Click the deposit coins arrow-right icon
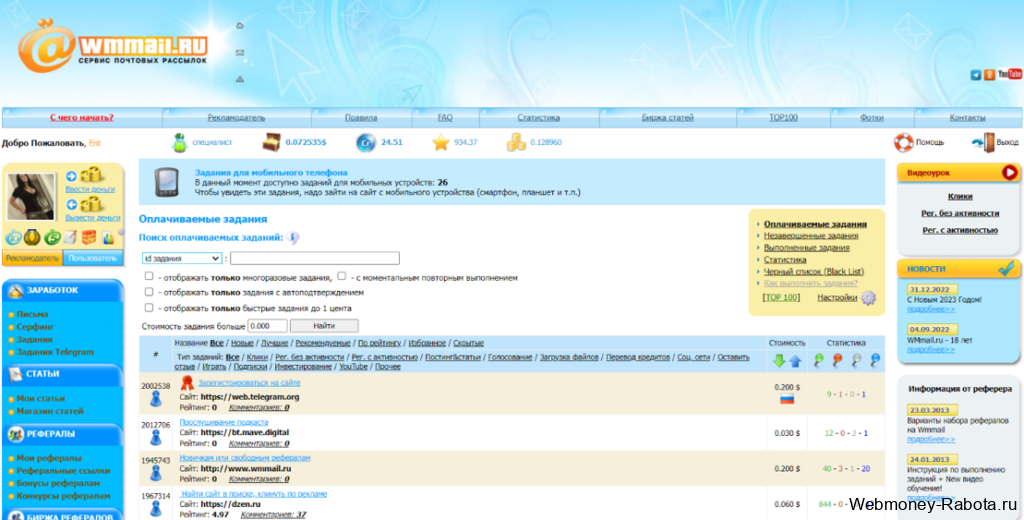This screenshot has width=1024, height=520. (x=88, y=175)
